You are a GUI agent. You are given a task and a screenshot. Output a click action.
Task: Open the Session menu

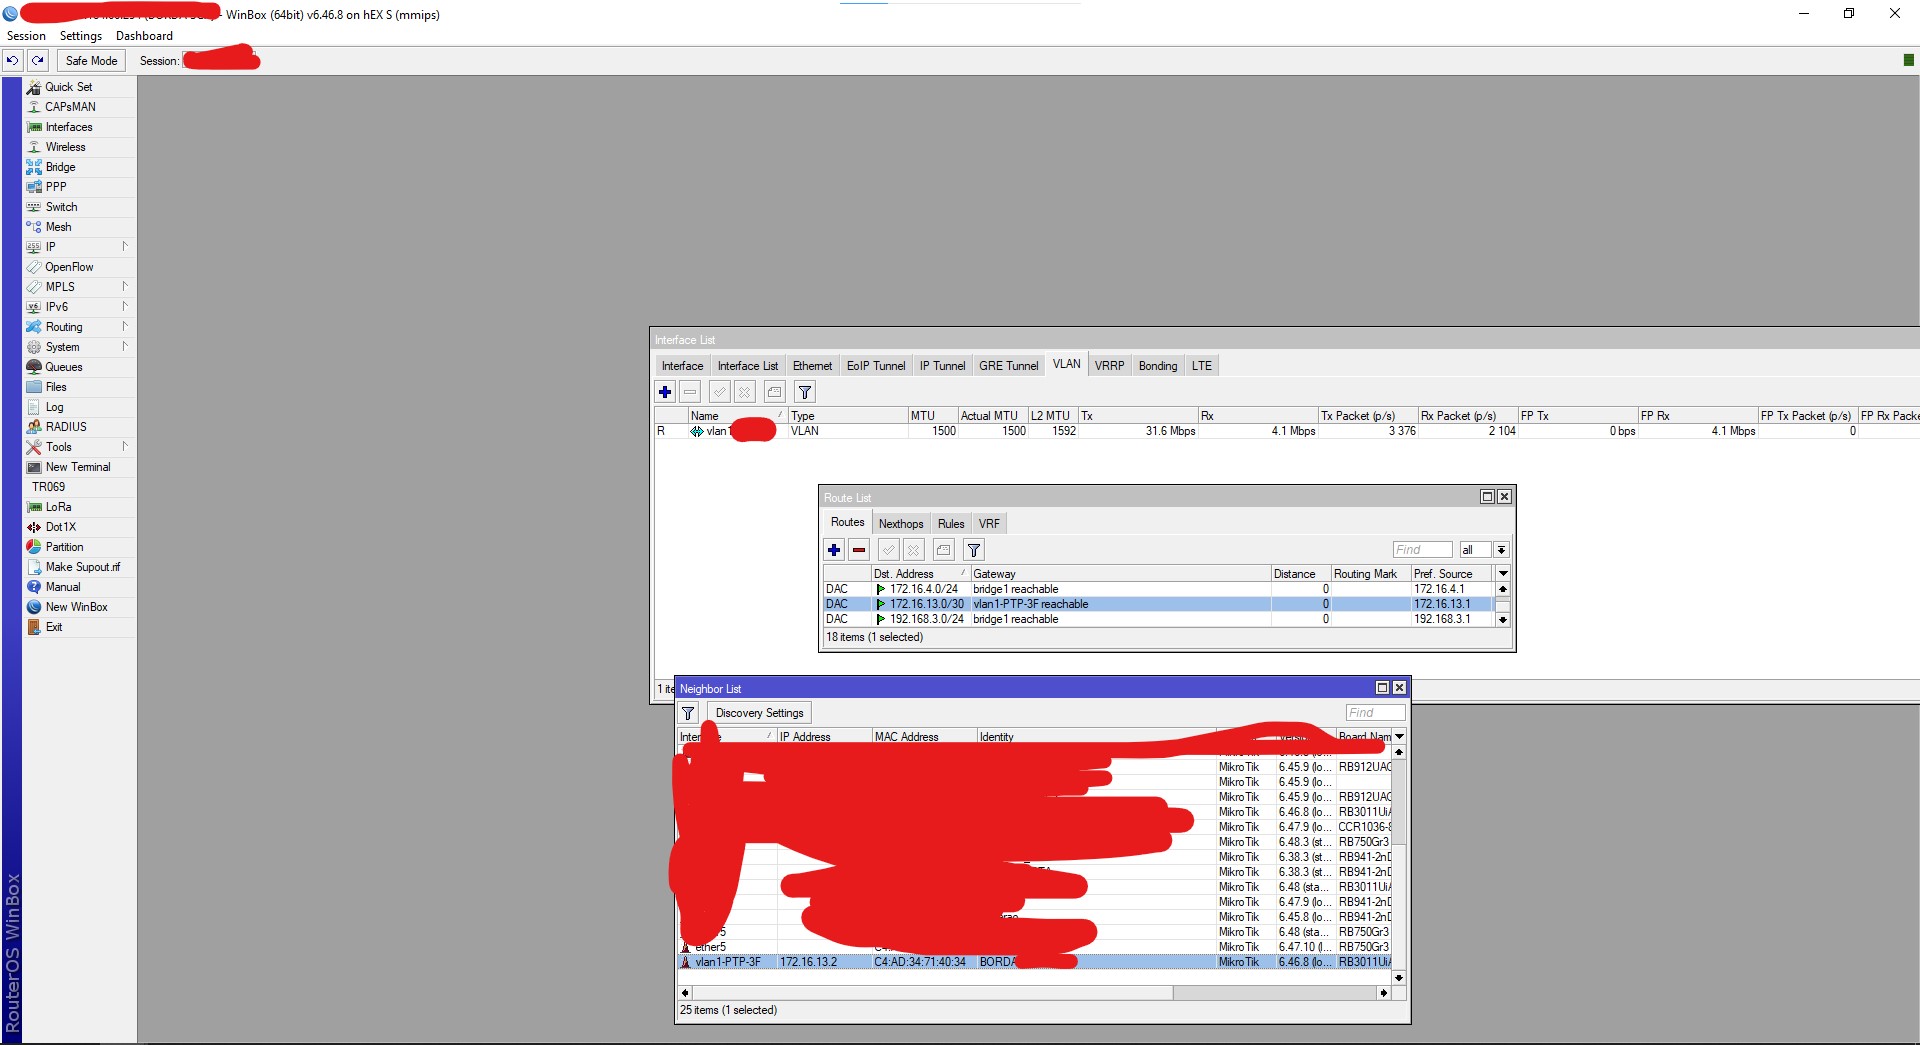tap(26, 36)
